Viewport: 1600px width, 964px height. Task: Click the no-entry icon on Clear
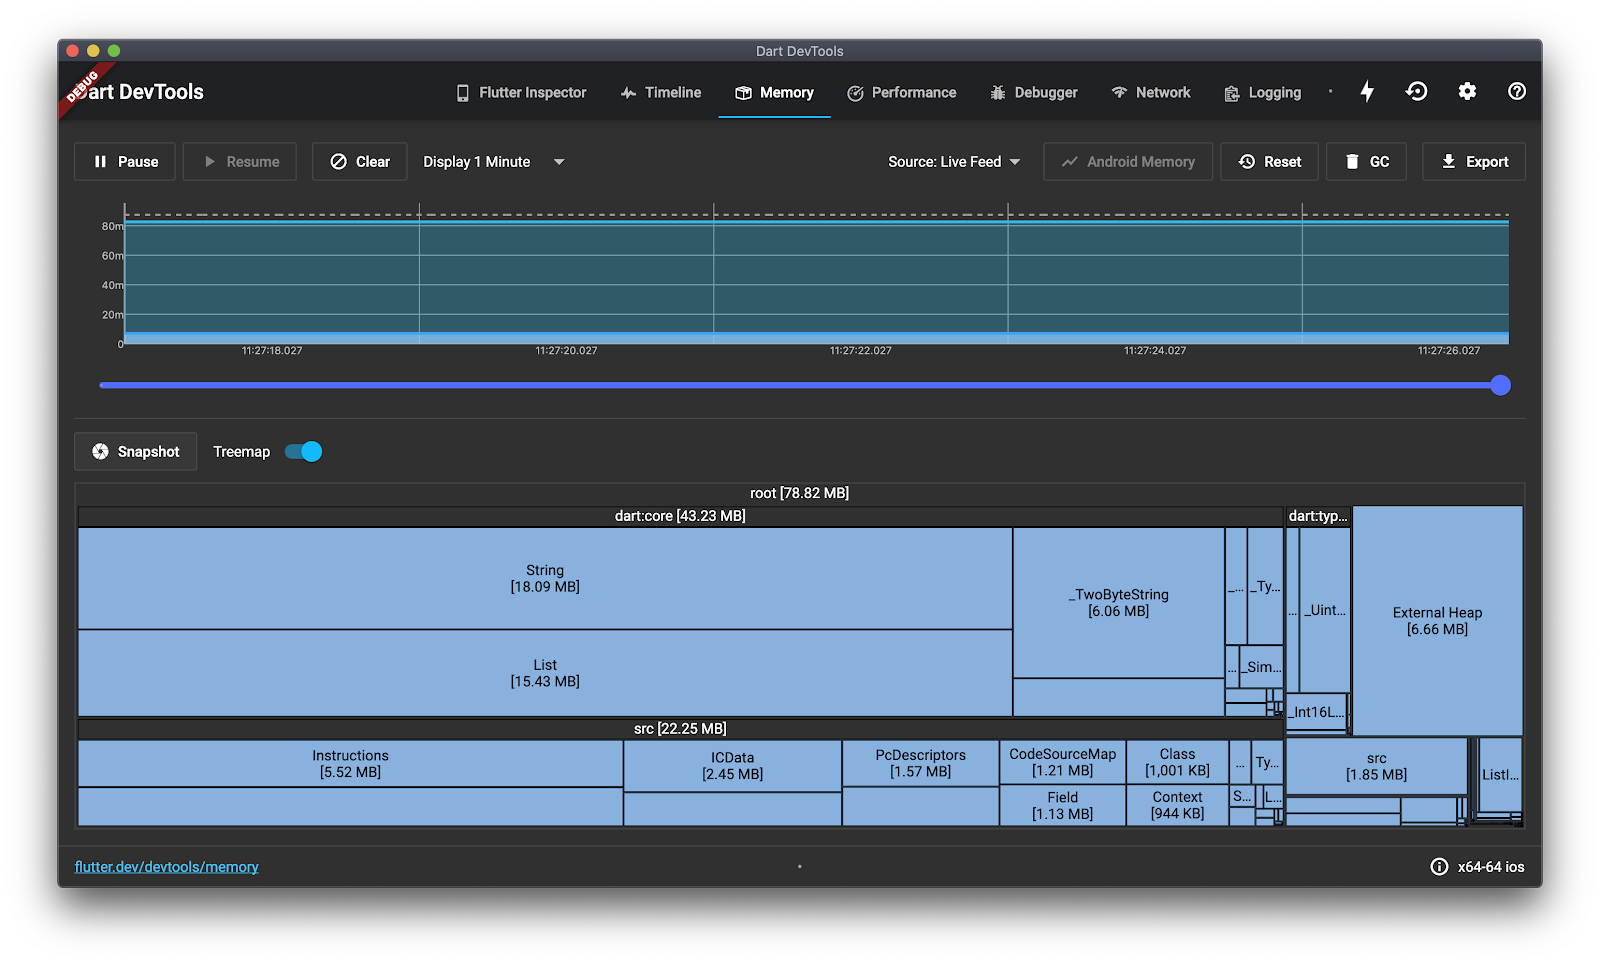339,162
